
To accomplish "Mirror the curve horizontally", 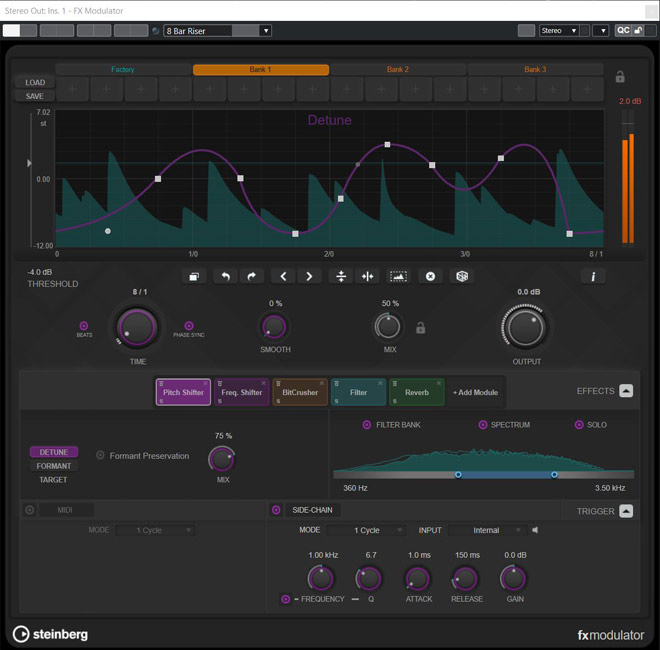I will [367, 277].
